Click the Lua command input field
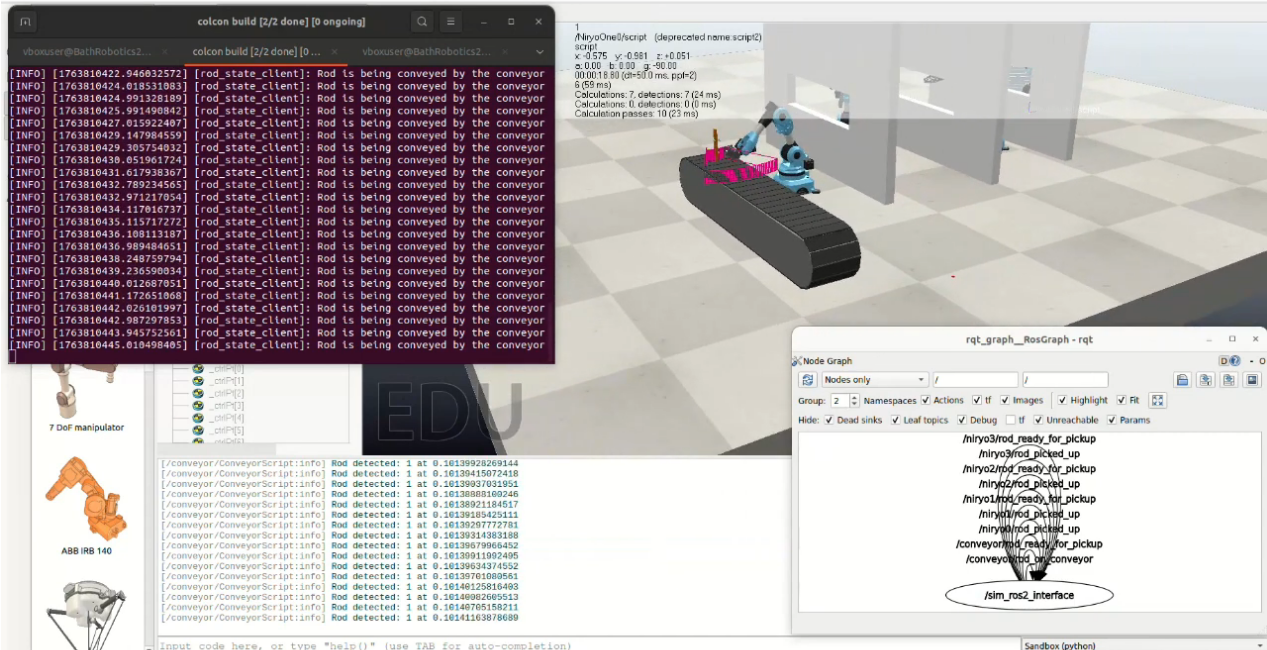Image resolution: width=1267 pixels, height=650 pixels. (588, 645)
